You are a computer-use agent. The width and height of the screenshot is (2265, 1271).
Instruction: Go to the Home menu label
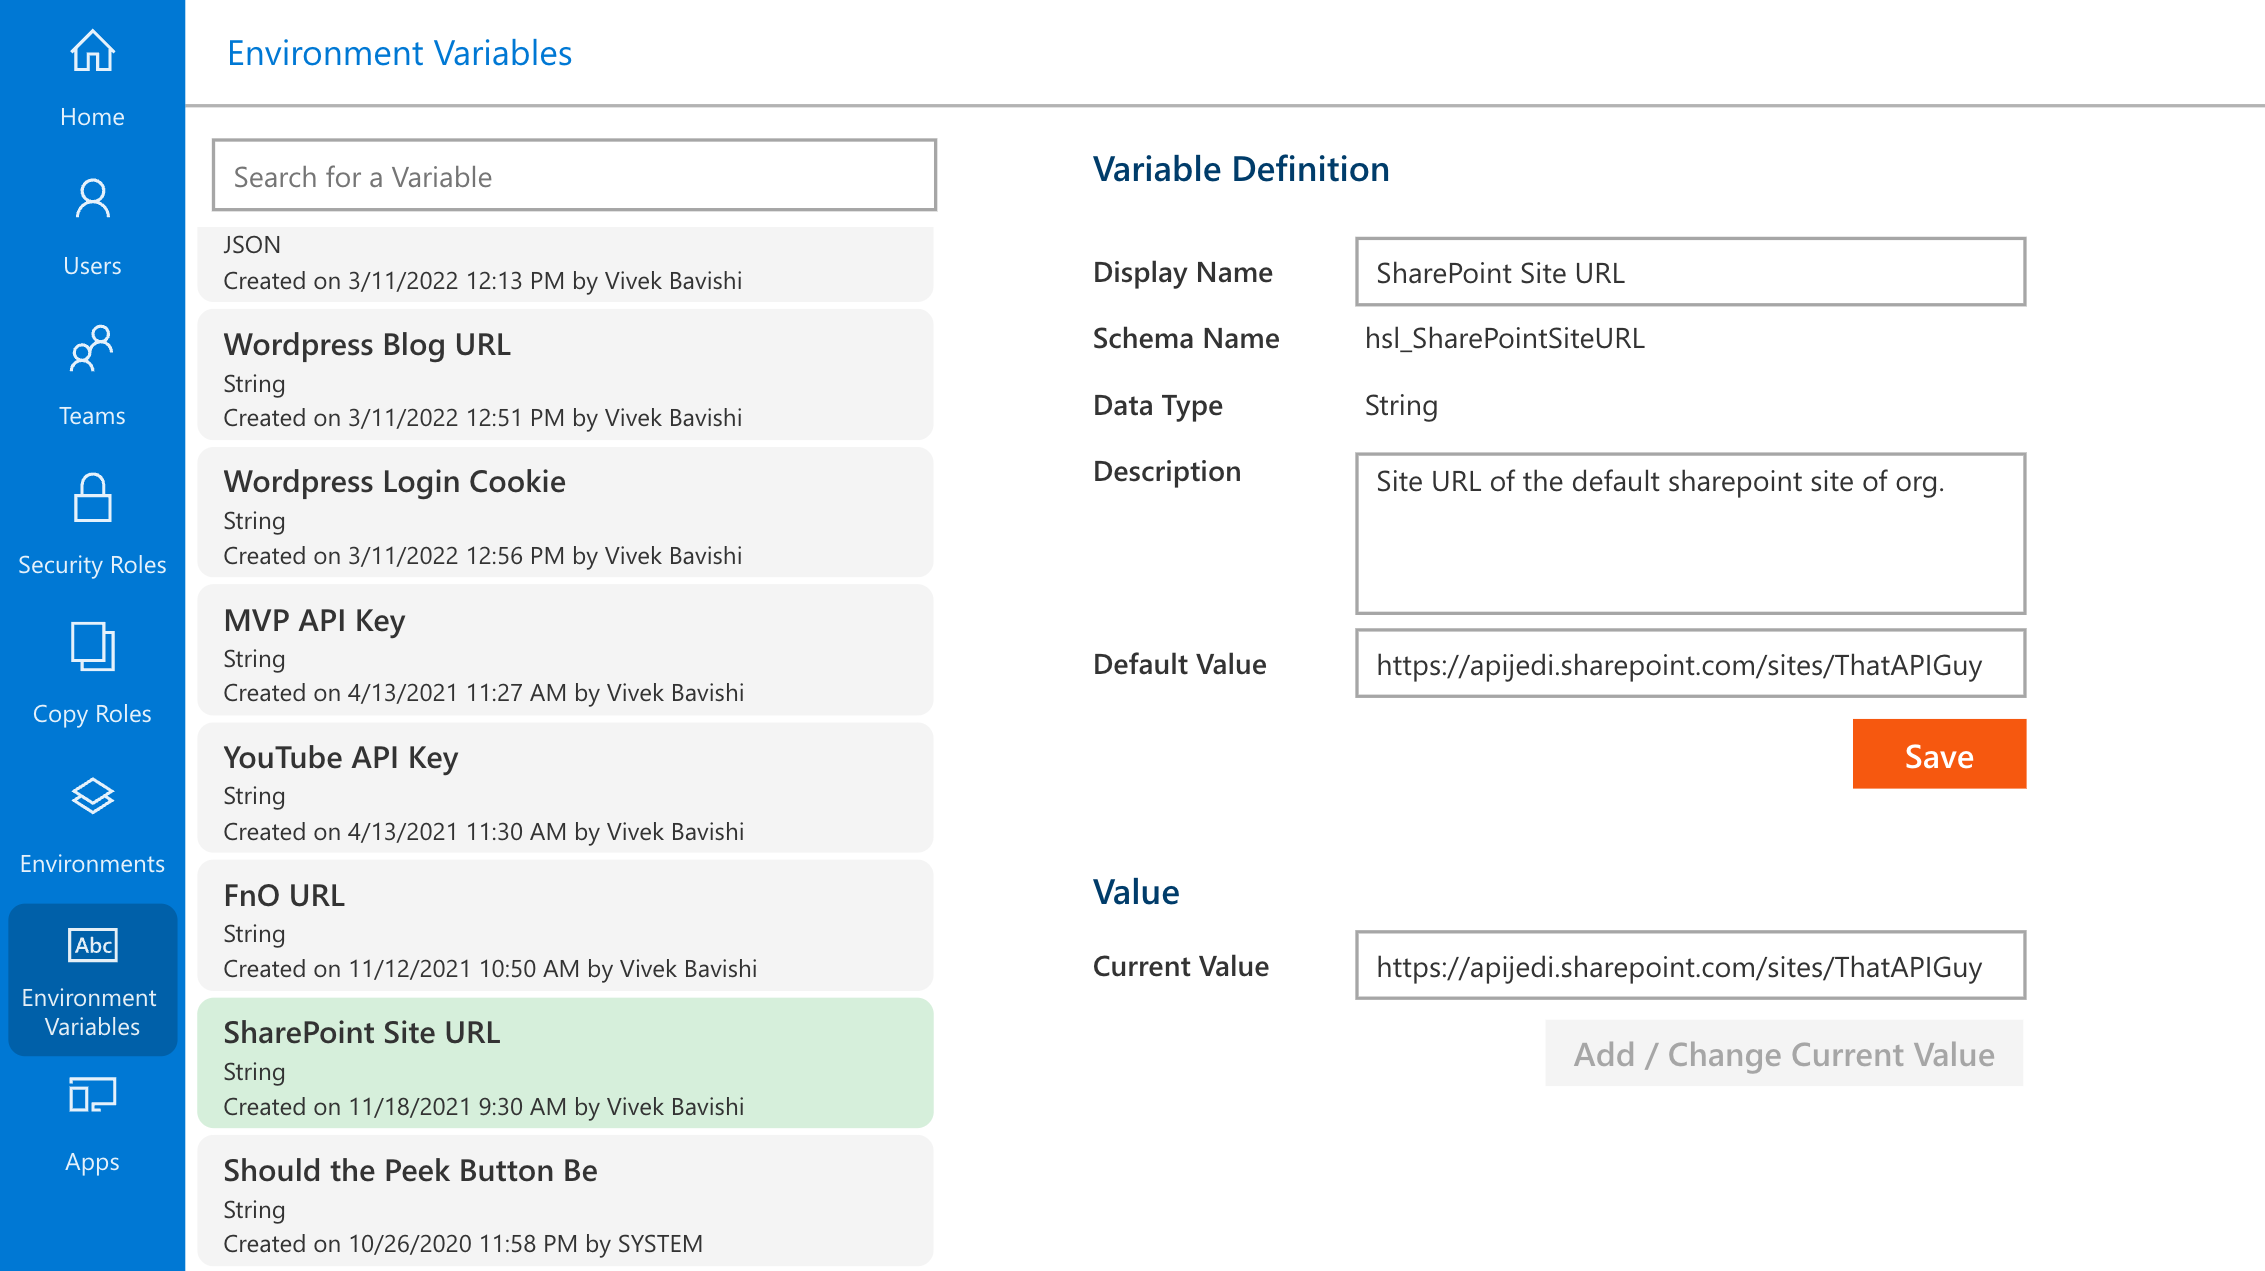pos(92,117)
